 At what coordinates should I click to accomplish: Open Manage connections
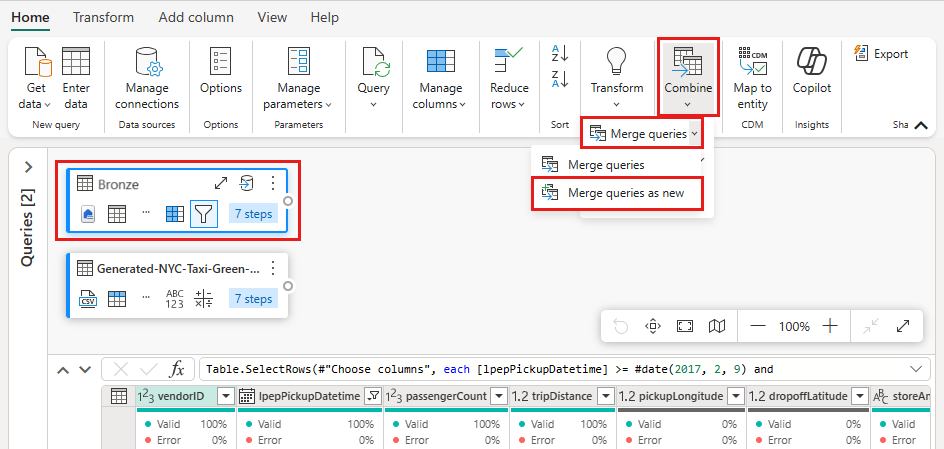147,78
